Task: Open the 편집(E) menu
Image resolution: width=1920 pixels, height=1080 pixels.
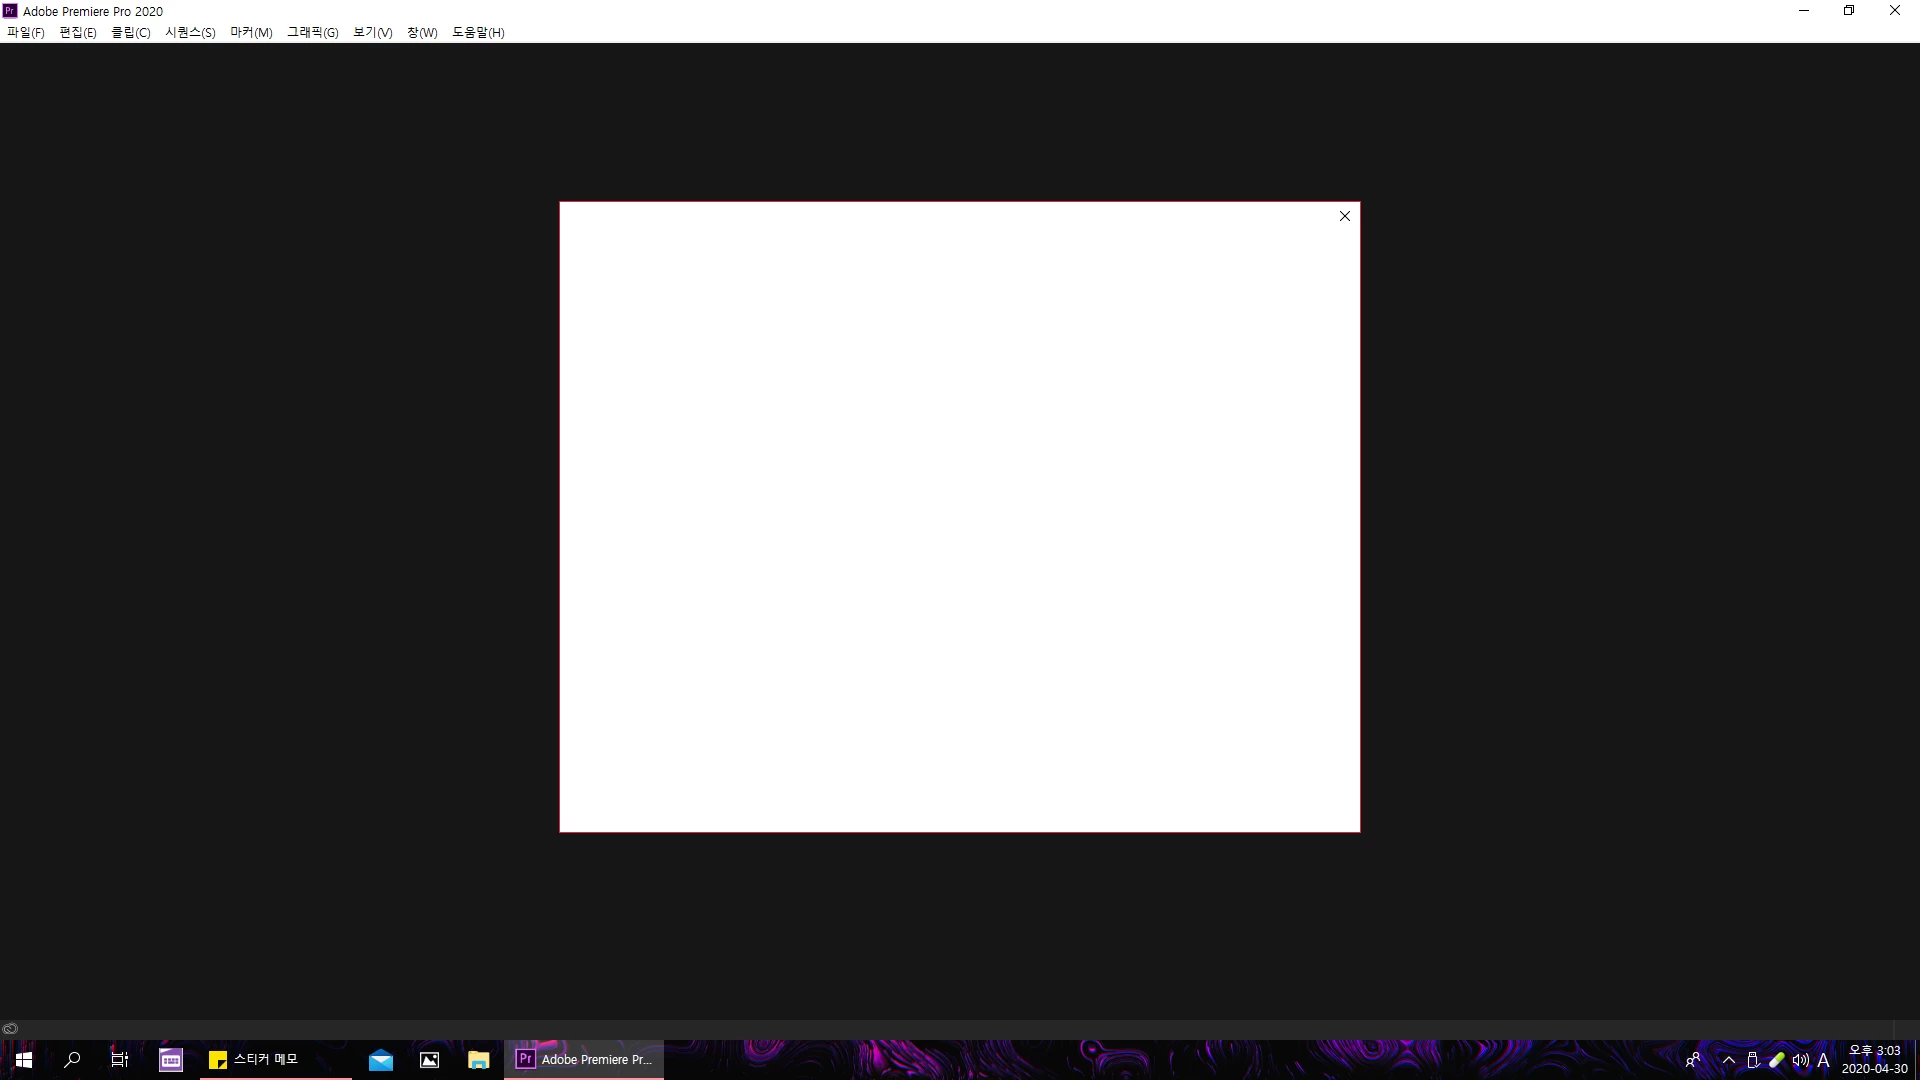Action: point(78,32)
